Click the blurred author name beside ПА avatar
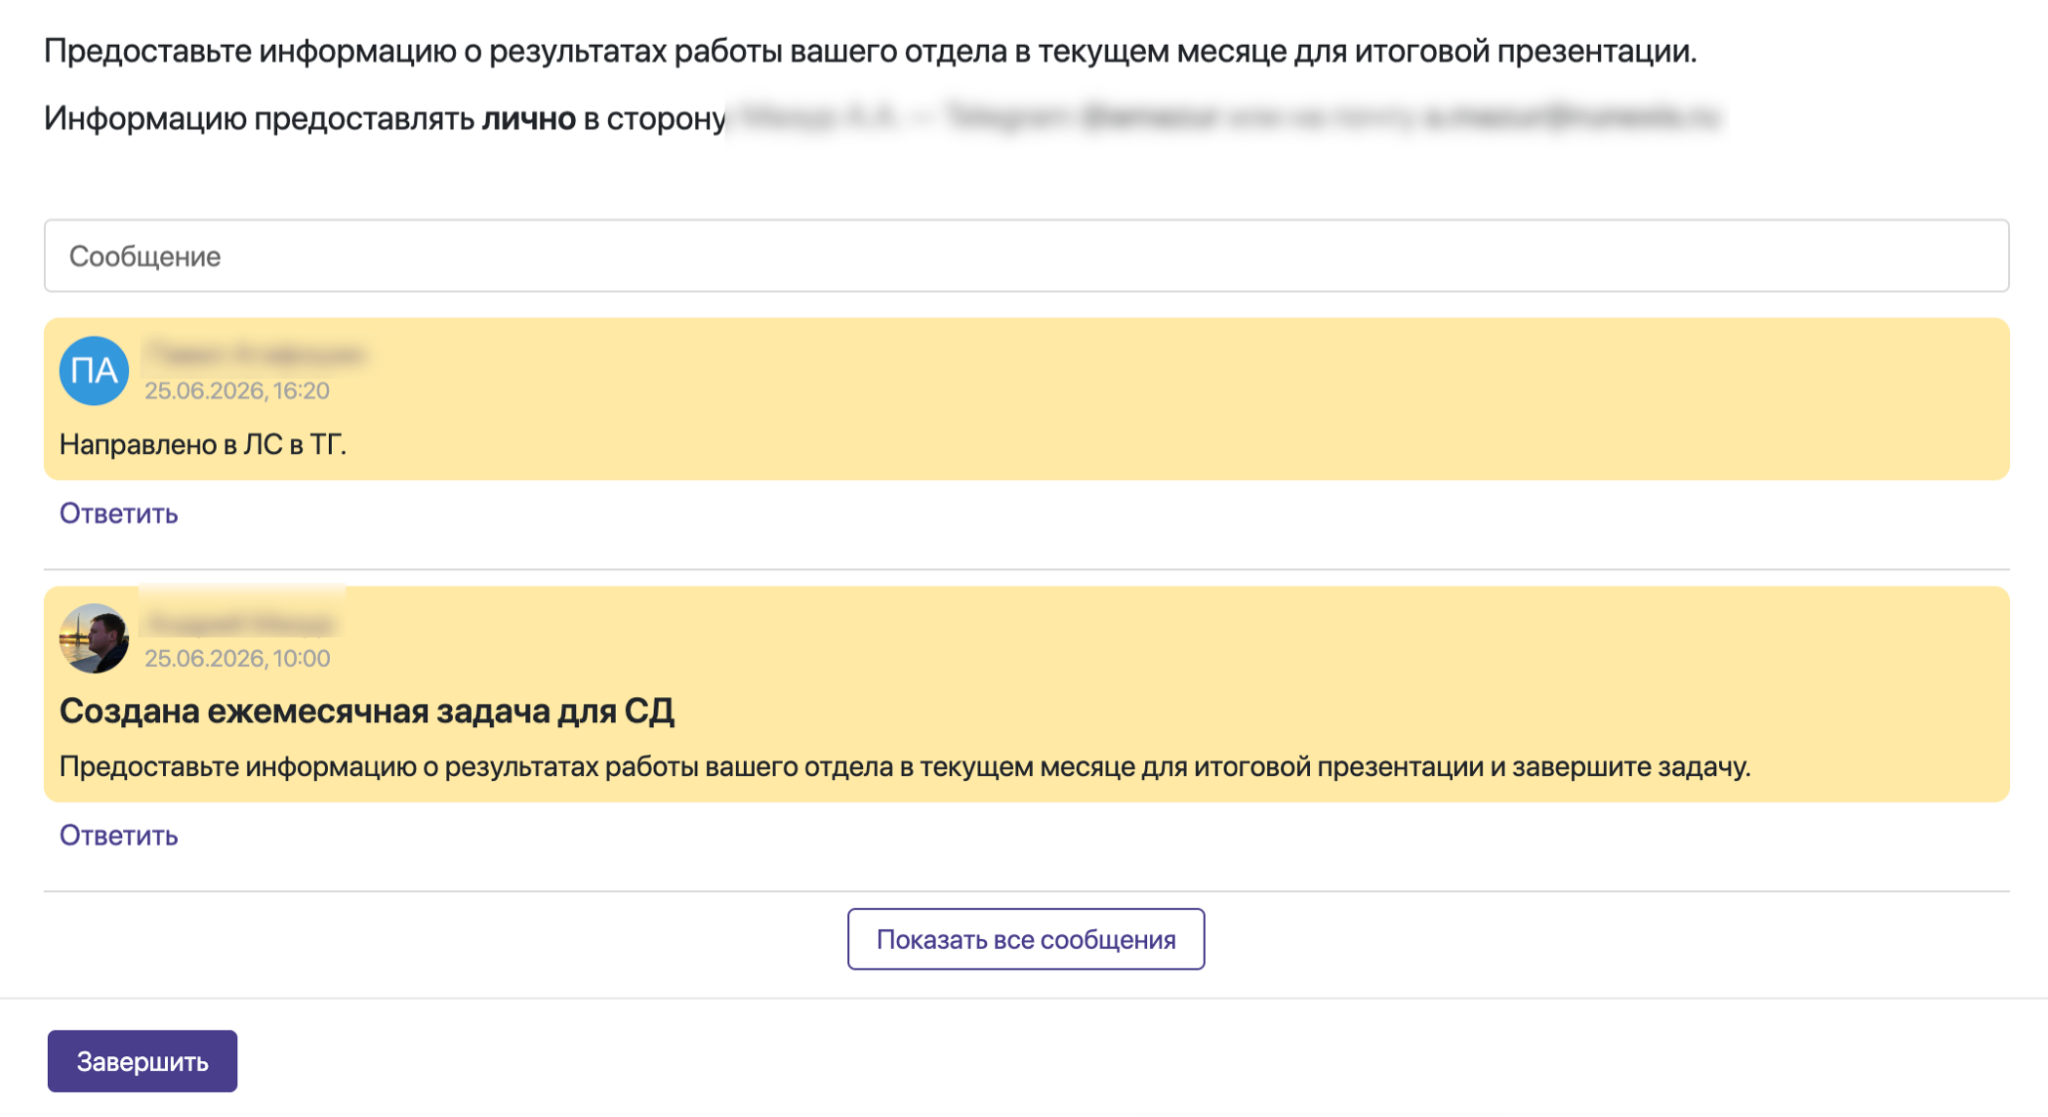2048x1117 pixels. coord(256,354)
